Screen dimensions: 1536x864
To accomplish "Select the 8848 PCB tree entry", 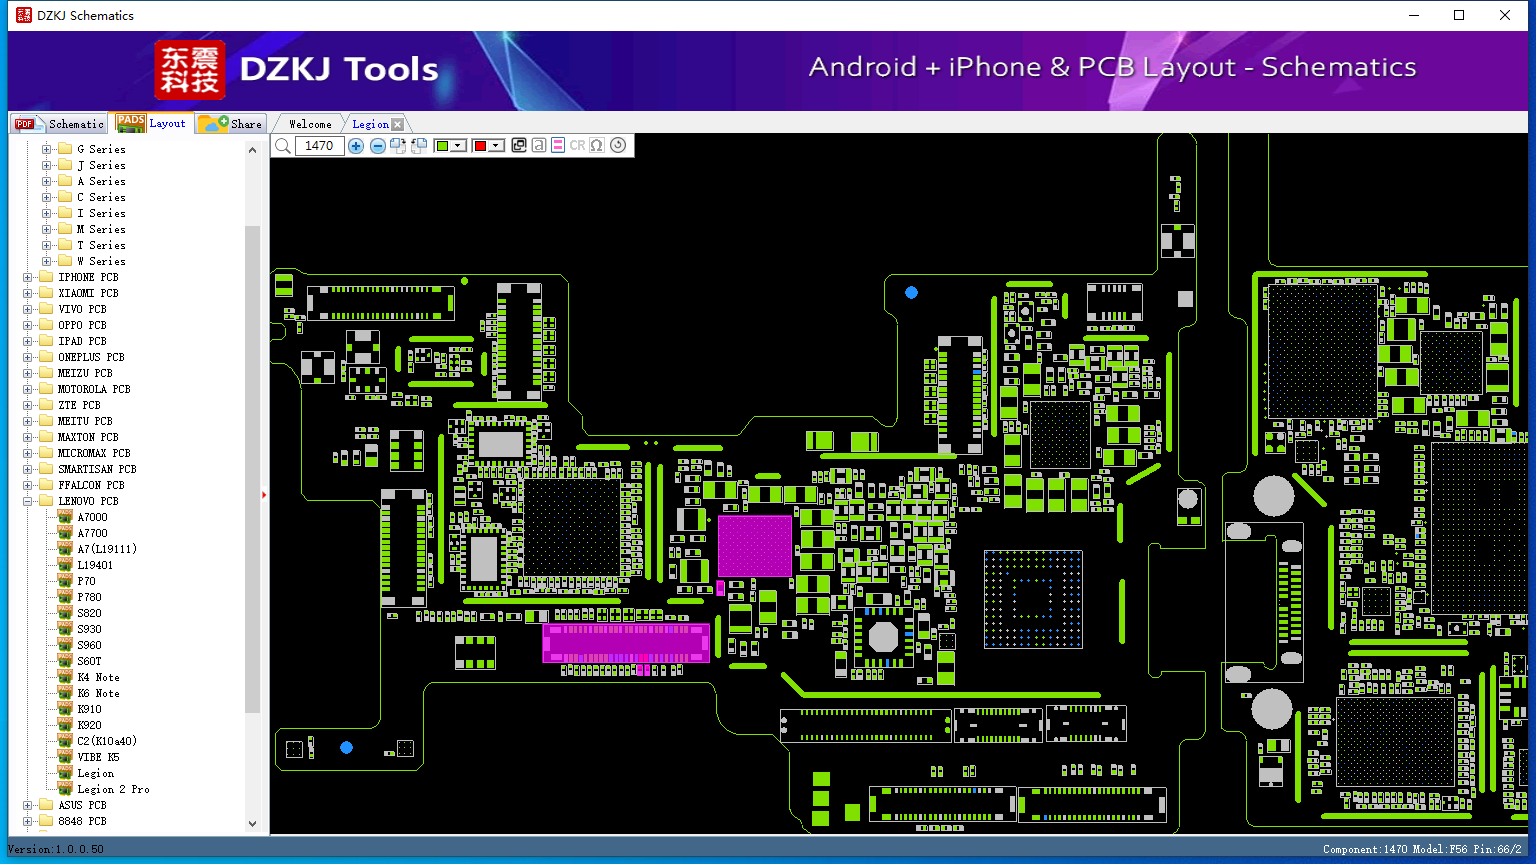I will [x=82, y=821].
